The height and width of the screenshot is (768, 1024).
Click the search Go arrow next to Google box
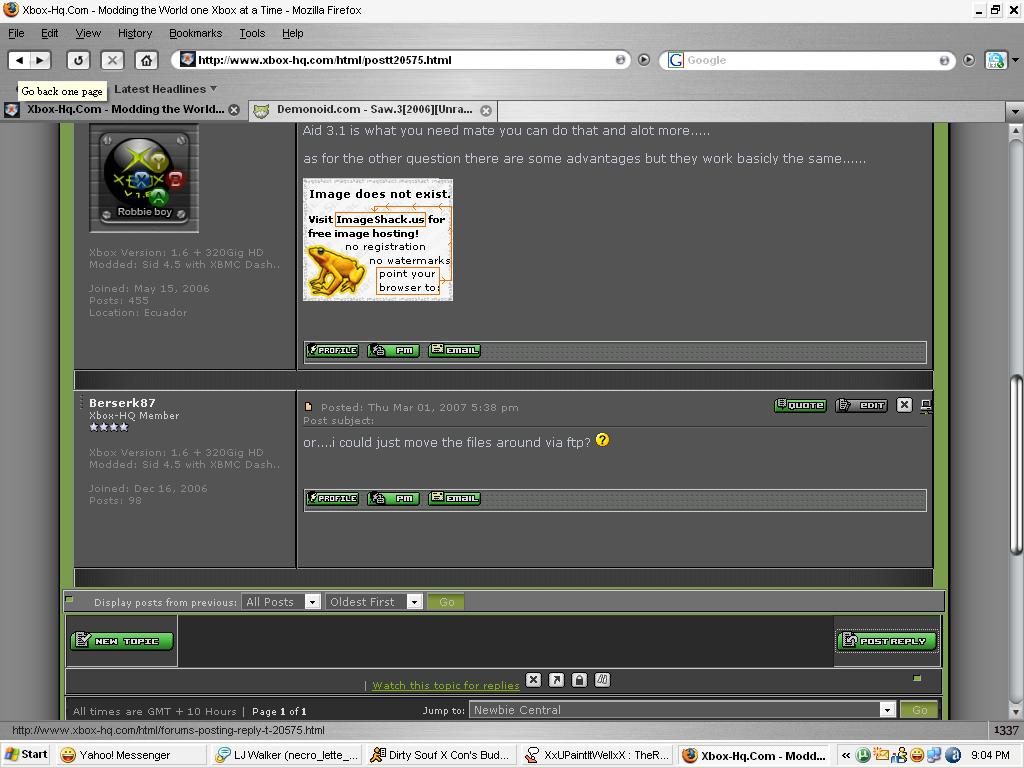point(968,60)
